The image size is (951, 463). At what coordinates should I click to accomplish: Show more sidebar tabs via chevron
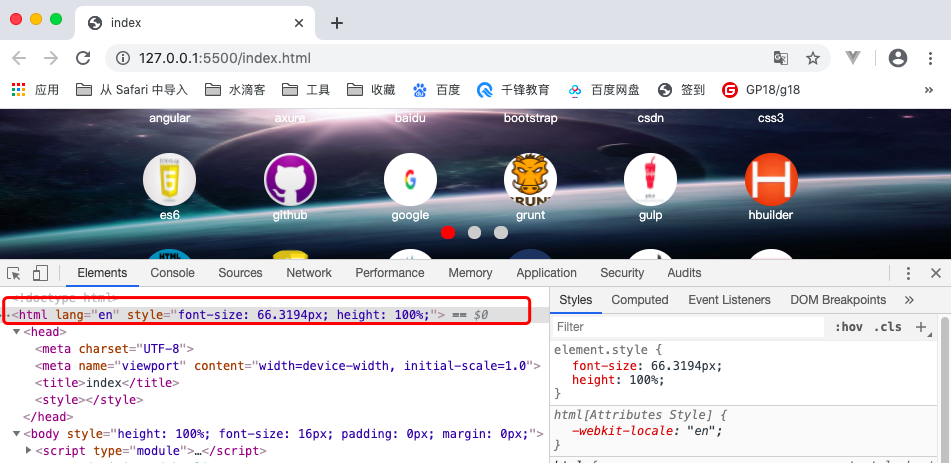(909, 300)
